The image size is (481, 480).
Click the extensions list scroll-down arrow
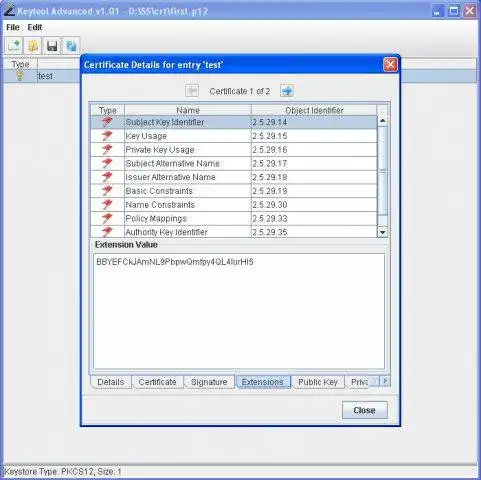coord(382,232)
